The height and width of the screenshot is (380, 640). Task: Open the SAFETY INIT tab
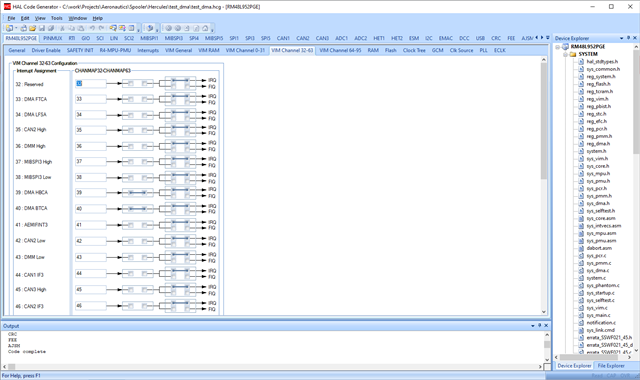coord(80,50)
